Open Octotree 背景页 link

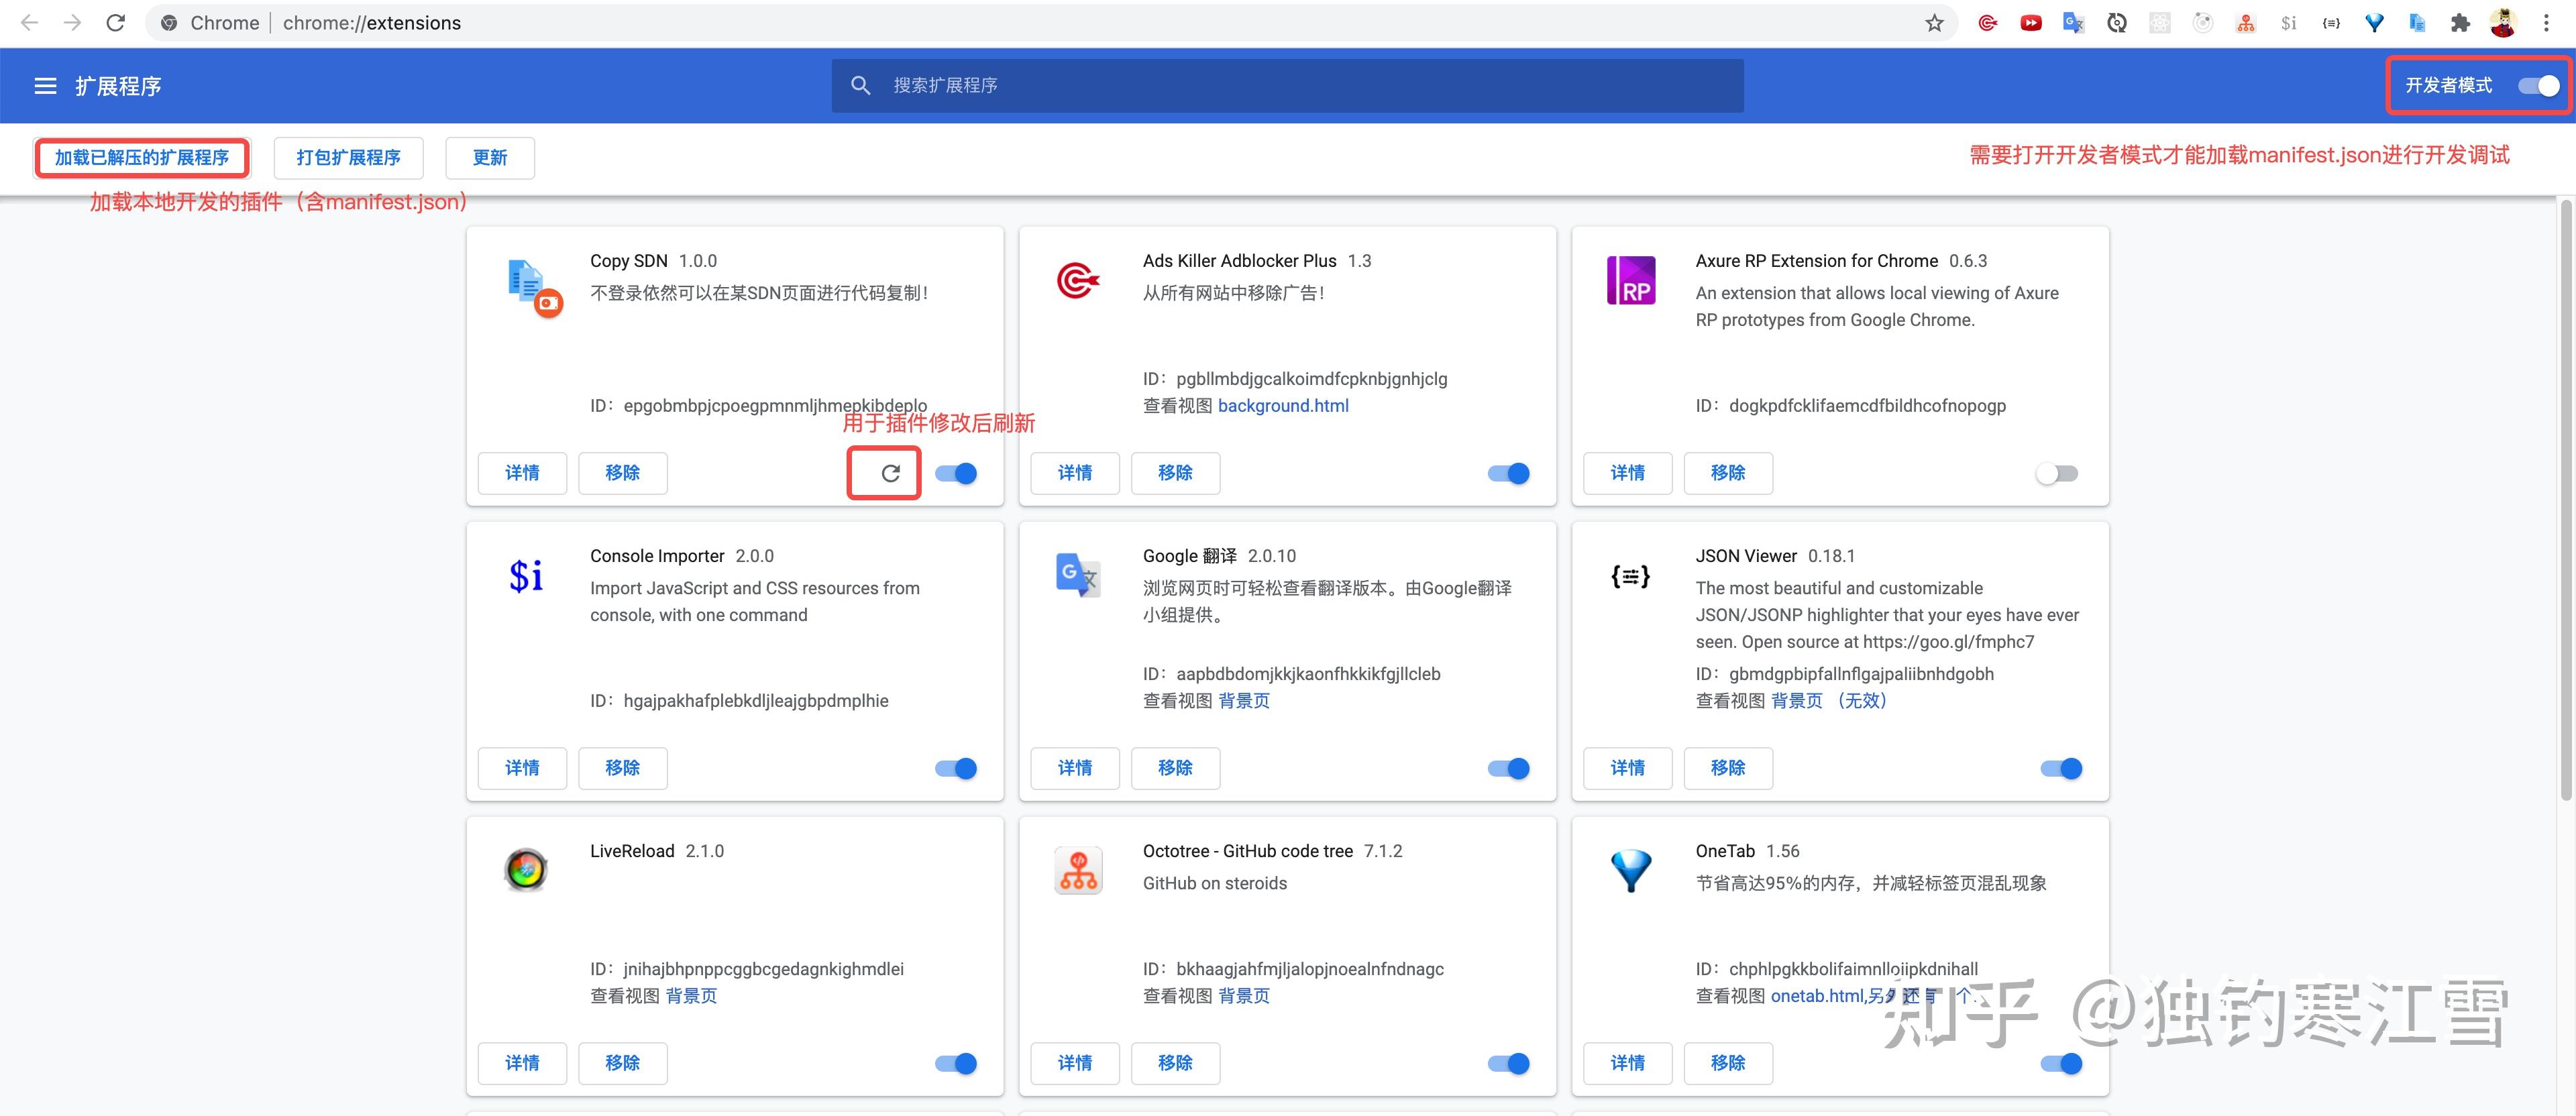[x=1244, y=996]
